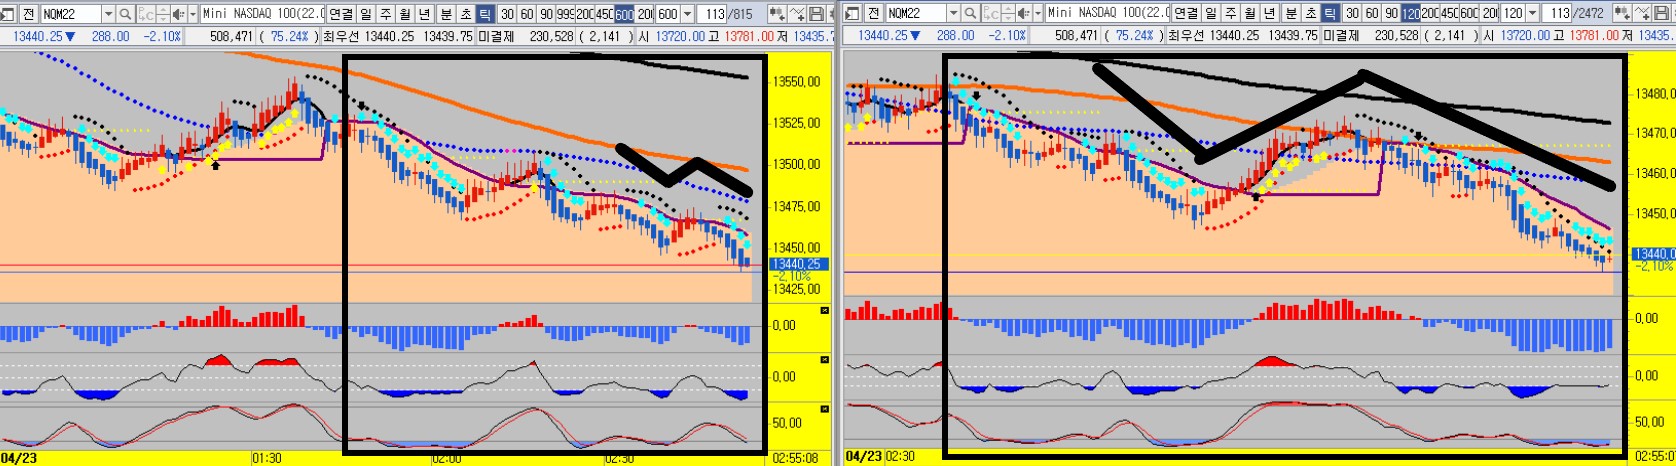Click the right chart's symbol up/down stepper
The width and height of the screenshot is (1676, 466).
pyautogui.click(x=1008, y=14)
